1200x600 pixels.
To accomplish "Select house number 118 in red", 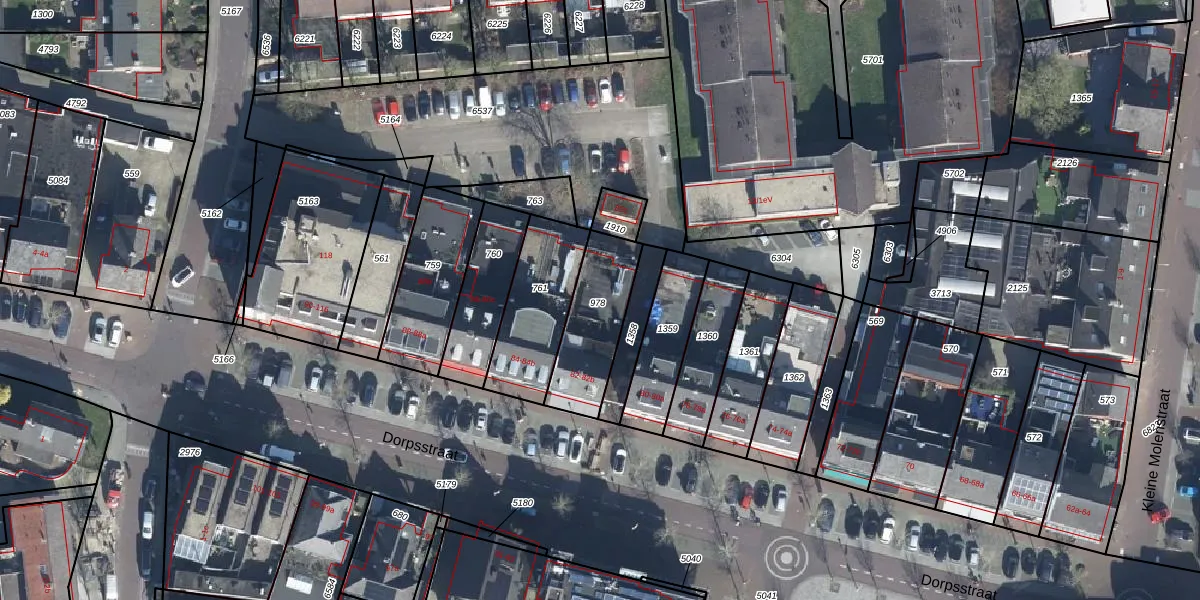I will tap(325, 256).
